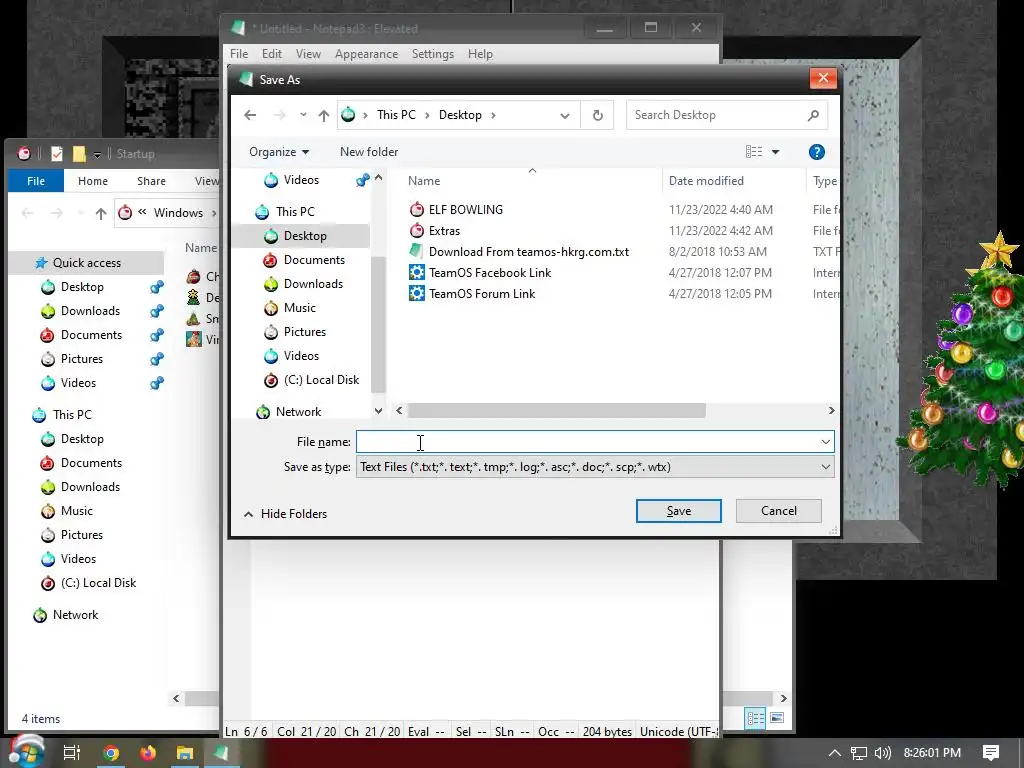Click navigation pane scroll down arrow
Viewport: 1024px width, 768px height.
tap(378, 411)
